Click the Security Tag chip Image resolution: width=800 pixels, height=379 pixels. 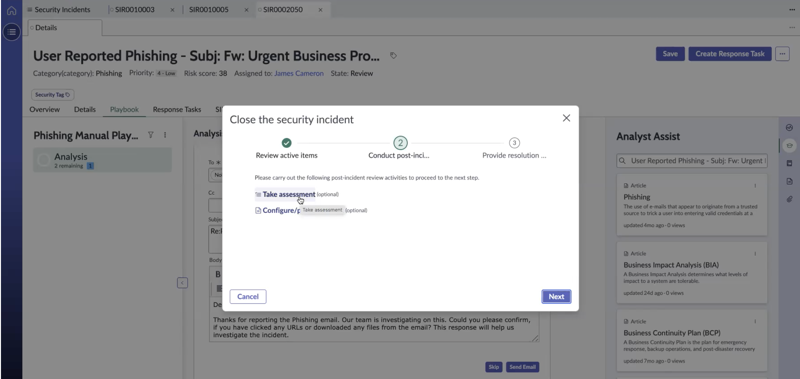(x=53, y=94)
